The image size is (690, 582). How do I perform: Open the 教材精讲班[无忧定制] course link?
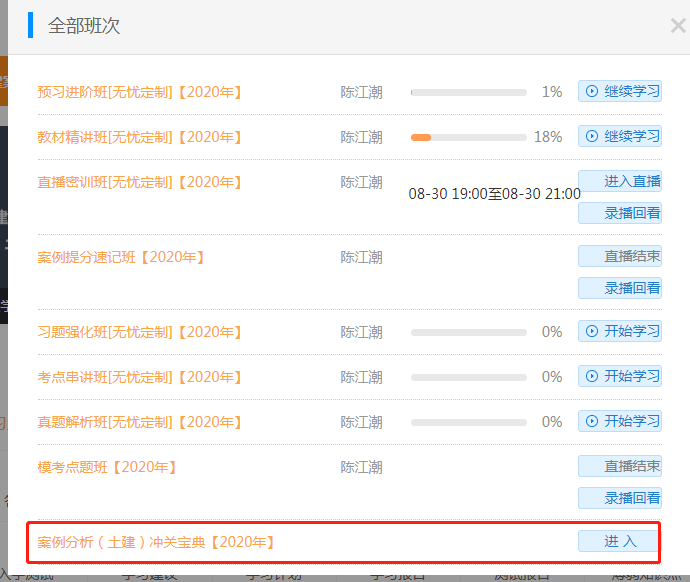[140, 137]
